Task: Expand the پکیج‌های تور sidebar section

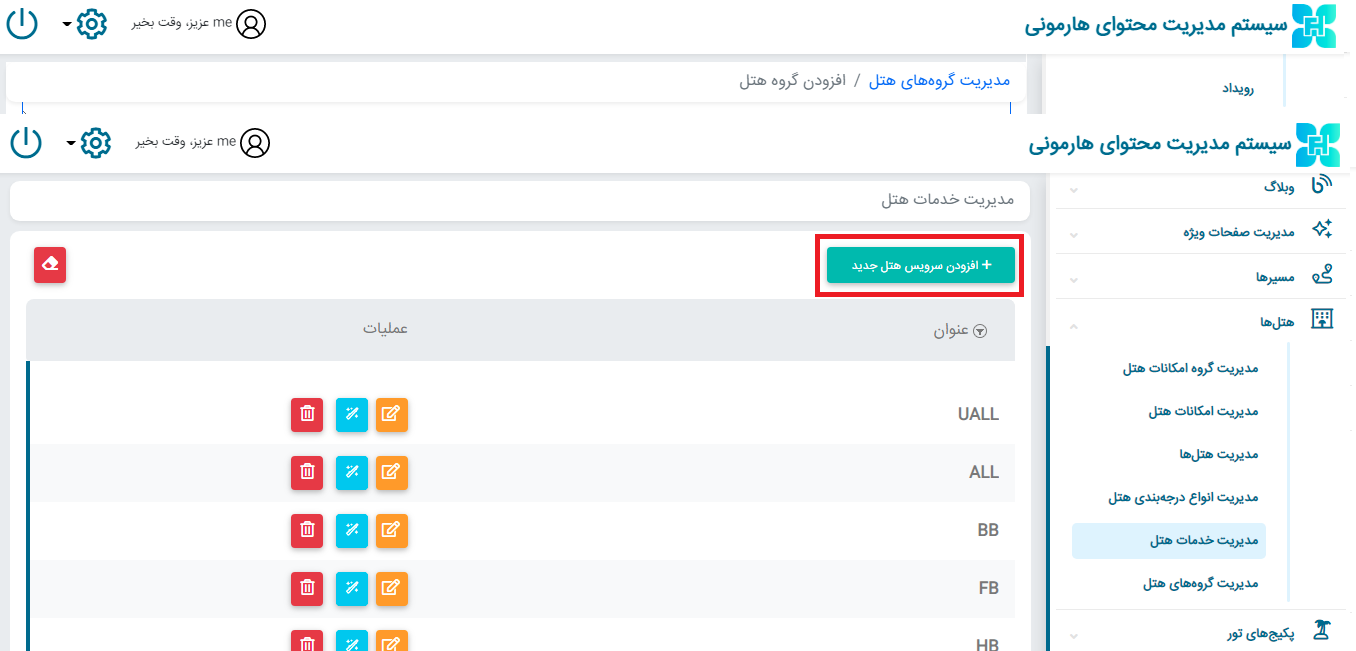Action: (x=1260, y=634)
